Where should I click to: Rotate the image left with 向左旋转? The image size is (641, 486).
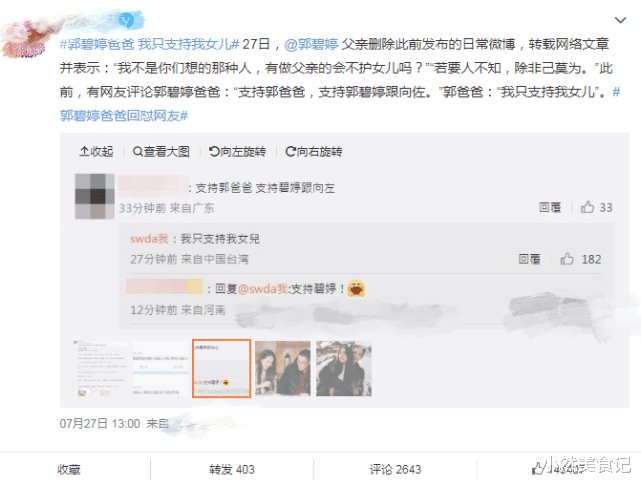pyautogui.click(x=237, y=152)
